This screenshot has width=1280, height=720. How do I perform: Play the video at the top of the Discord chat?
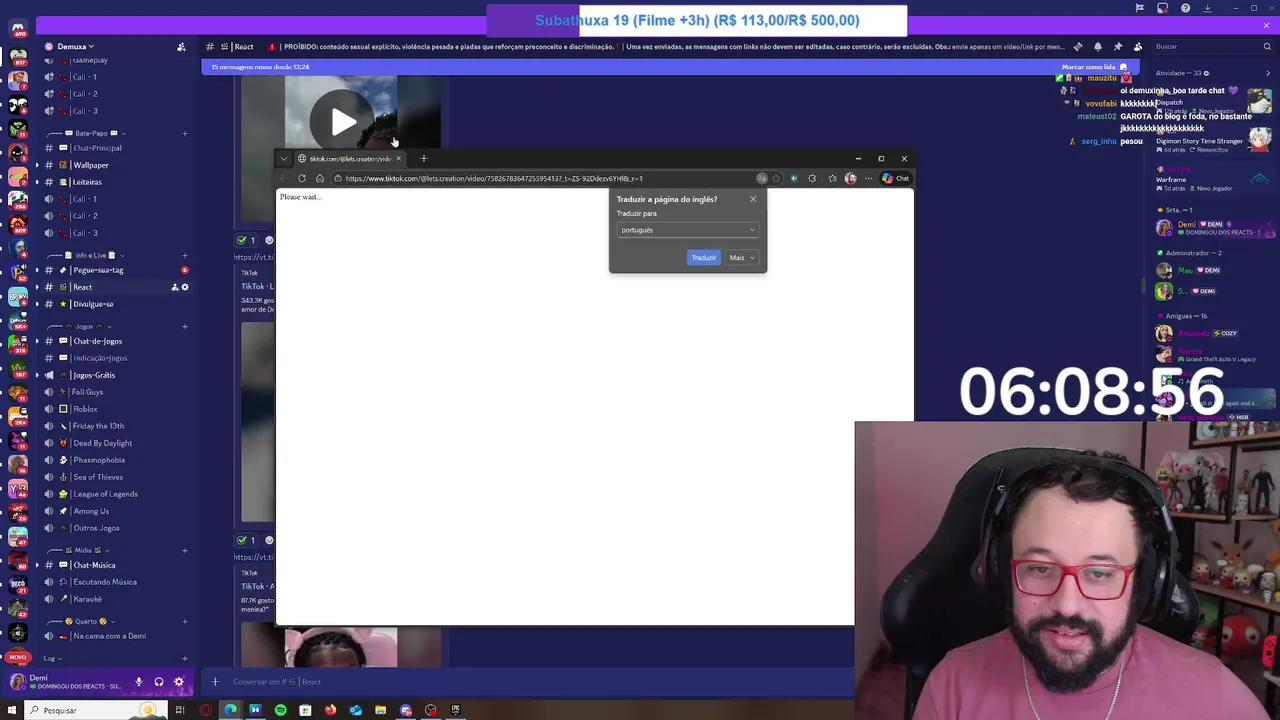coord(343,121)
